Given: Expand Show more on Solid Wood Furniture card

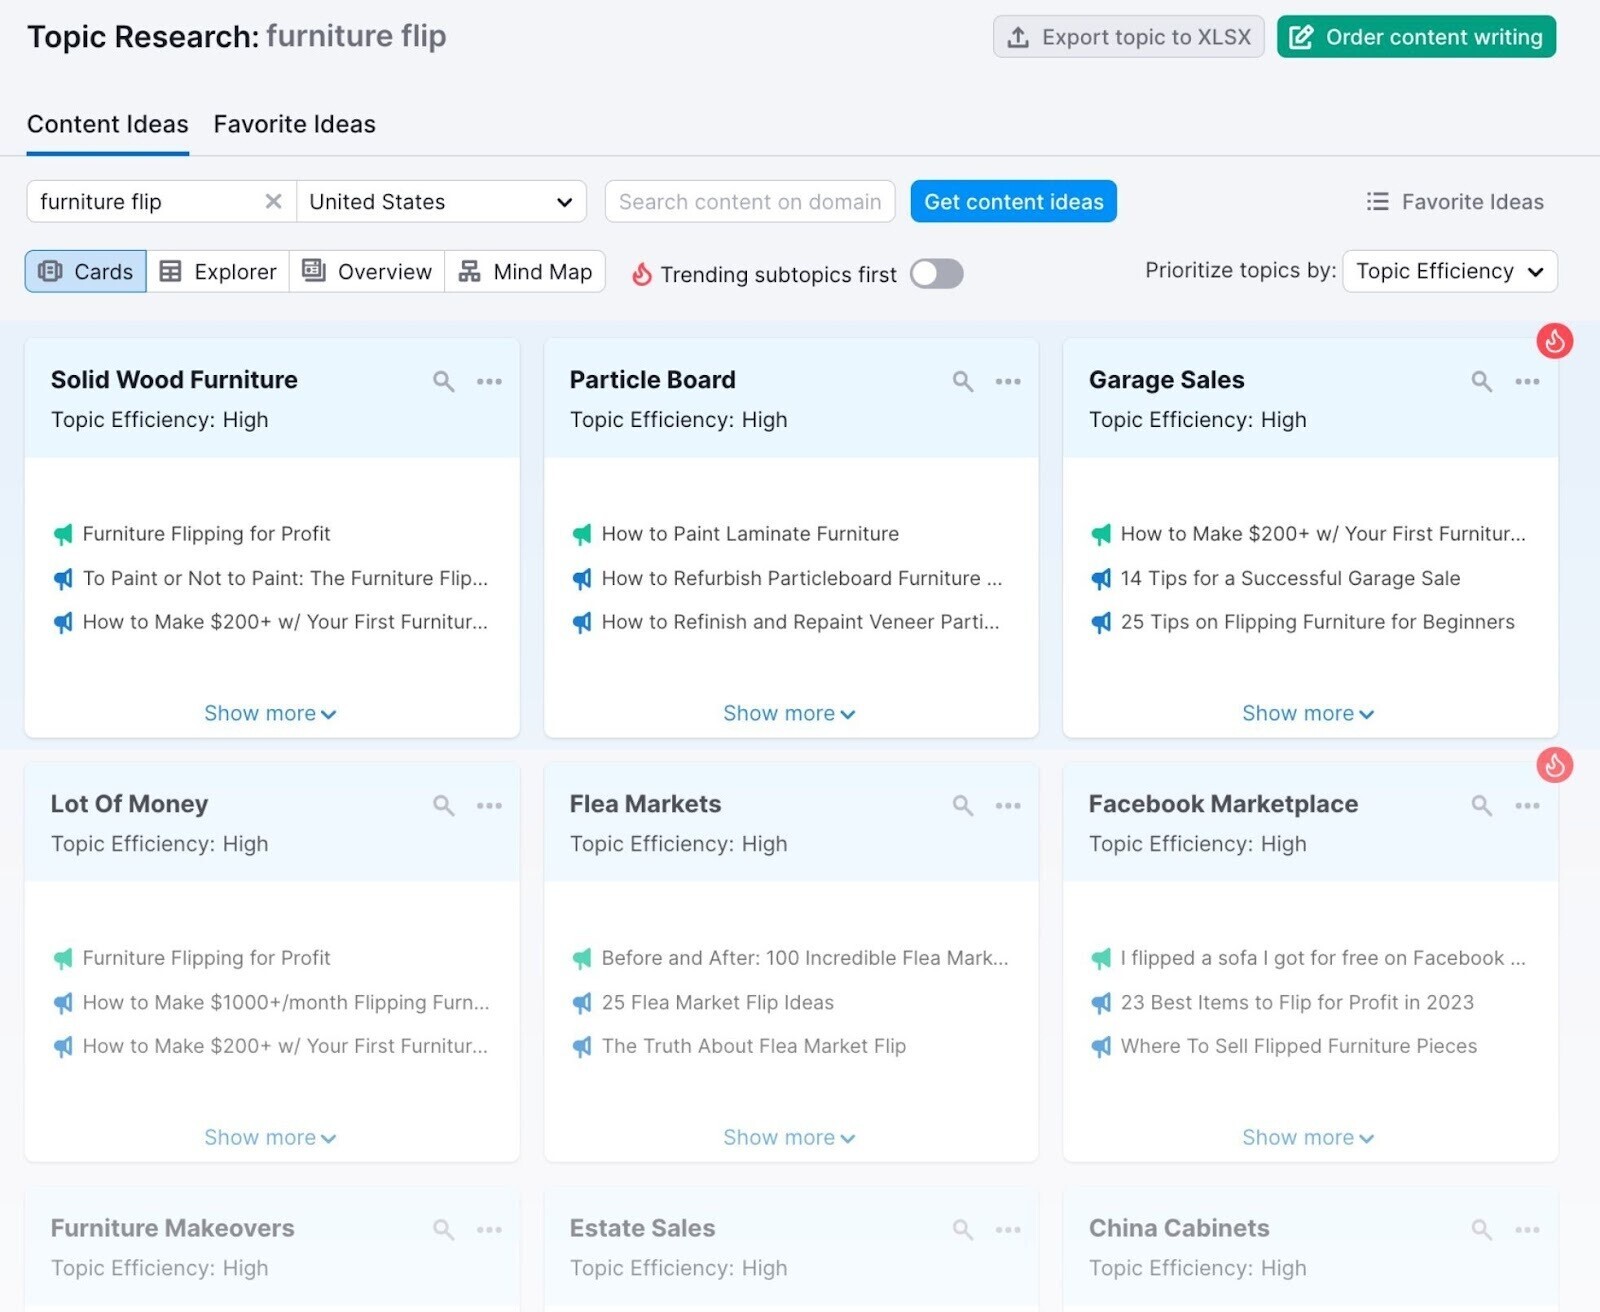Looking at the screenshot, I should [x=270, y=713].
